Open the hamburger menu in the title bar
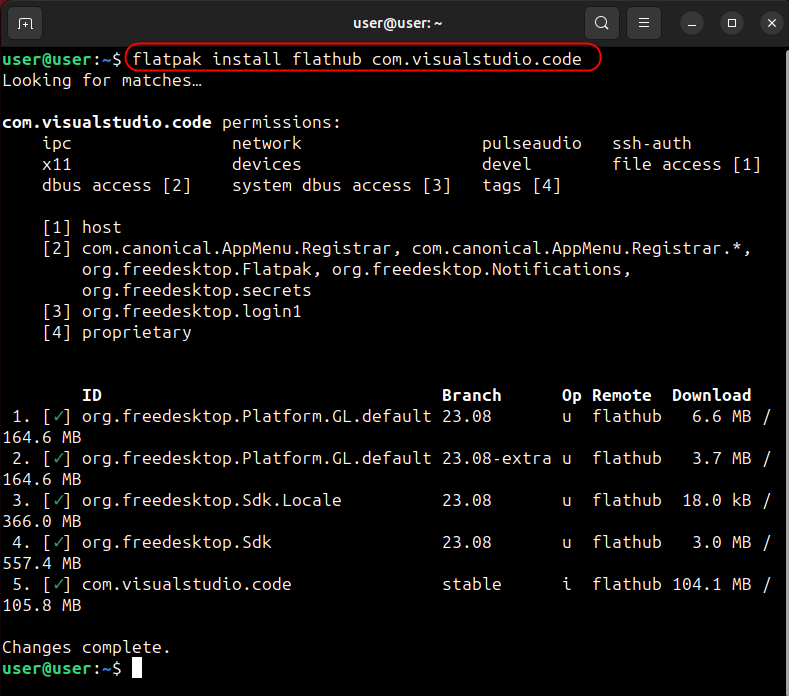The height and width of the screenshot is (696, 789). pos(645,22)
